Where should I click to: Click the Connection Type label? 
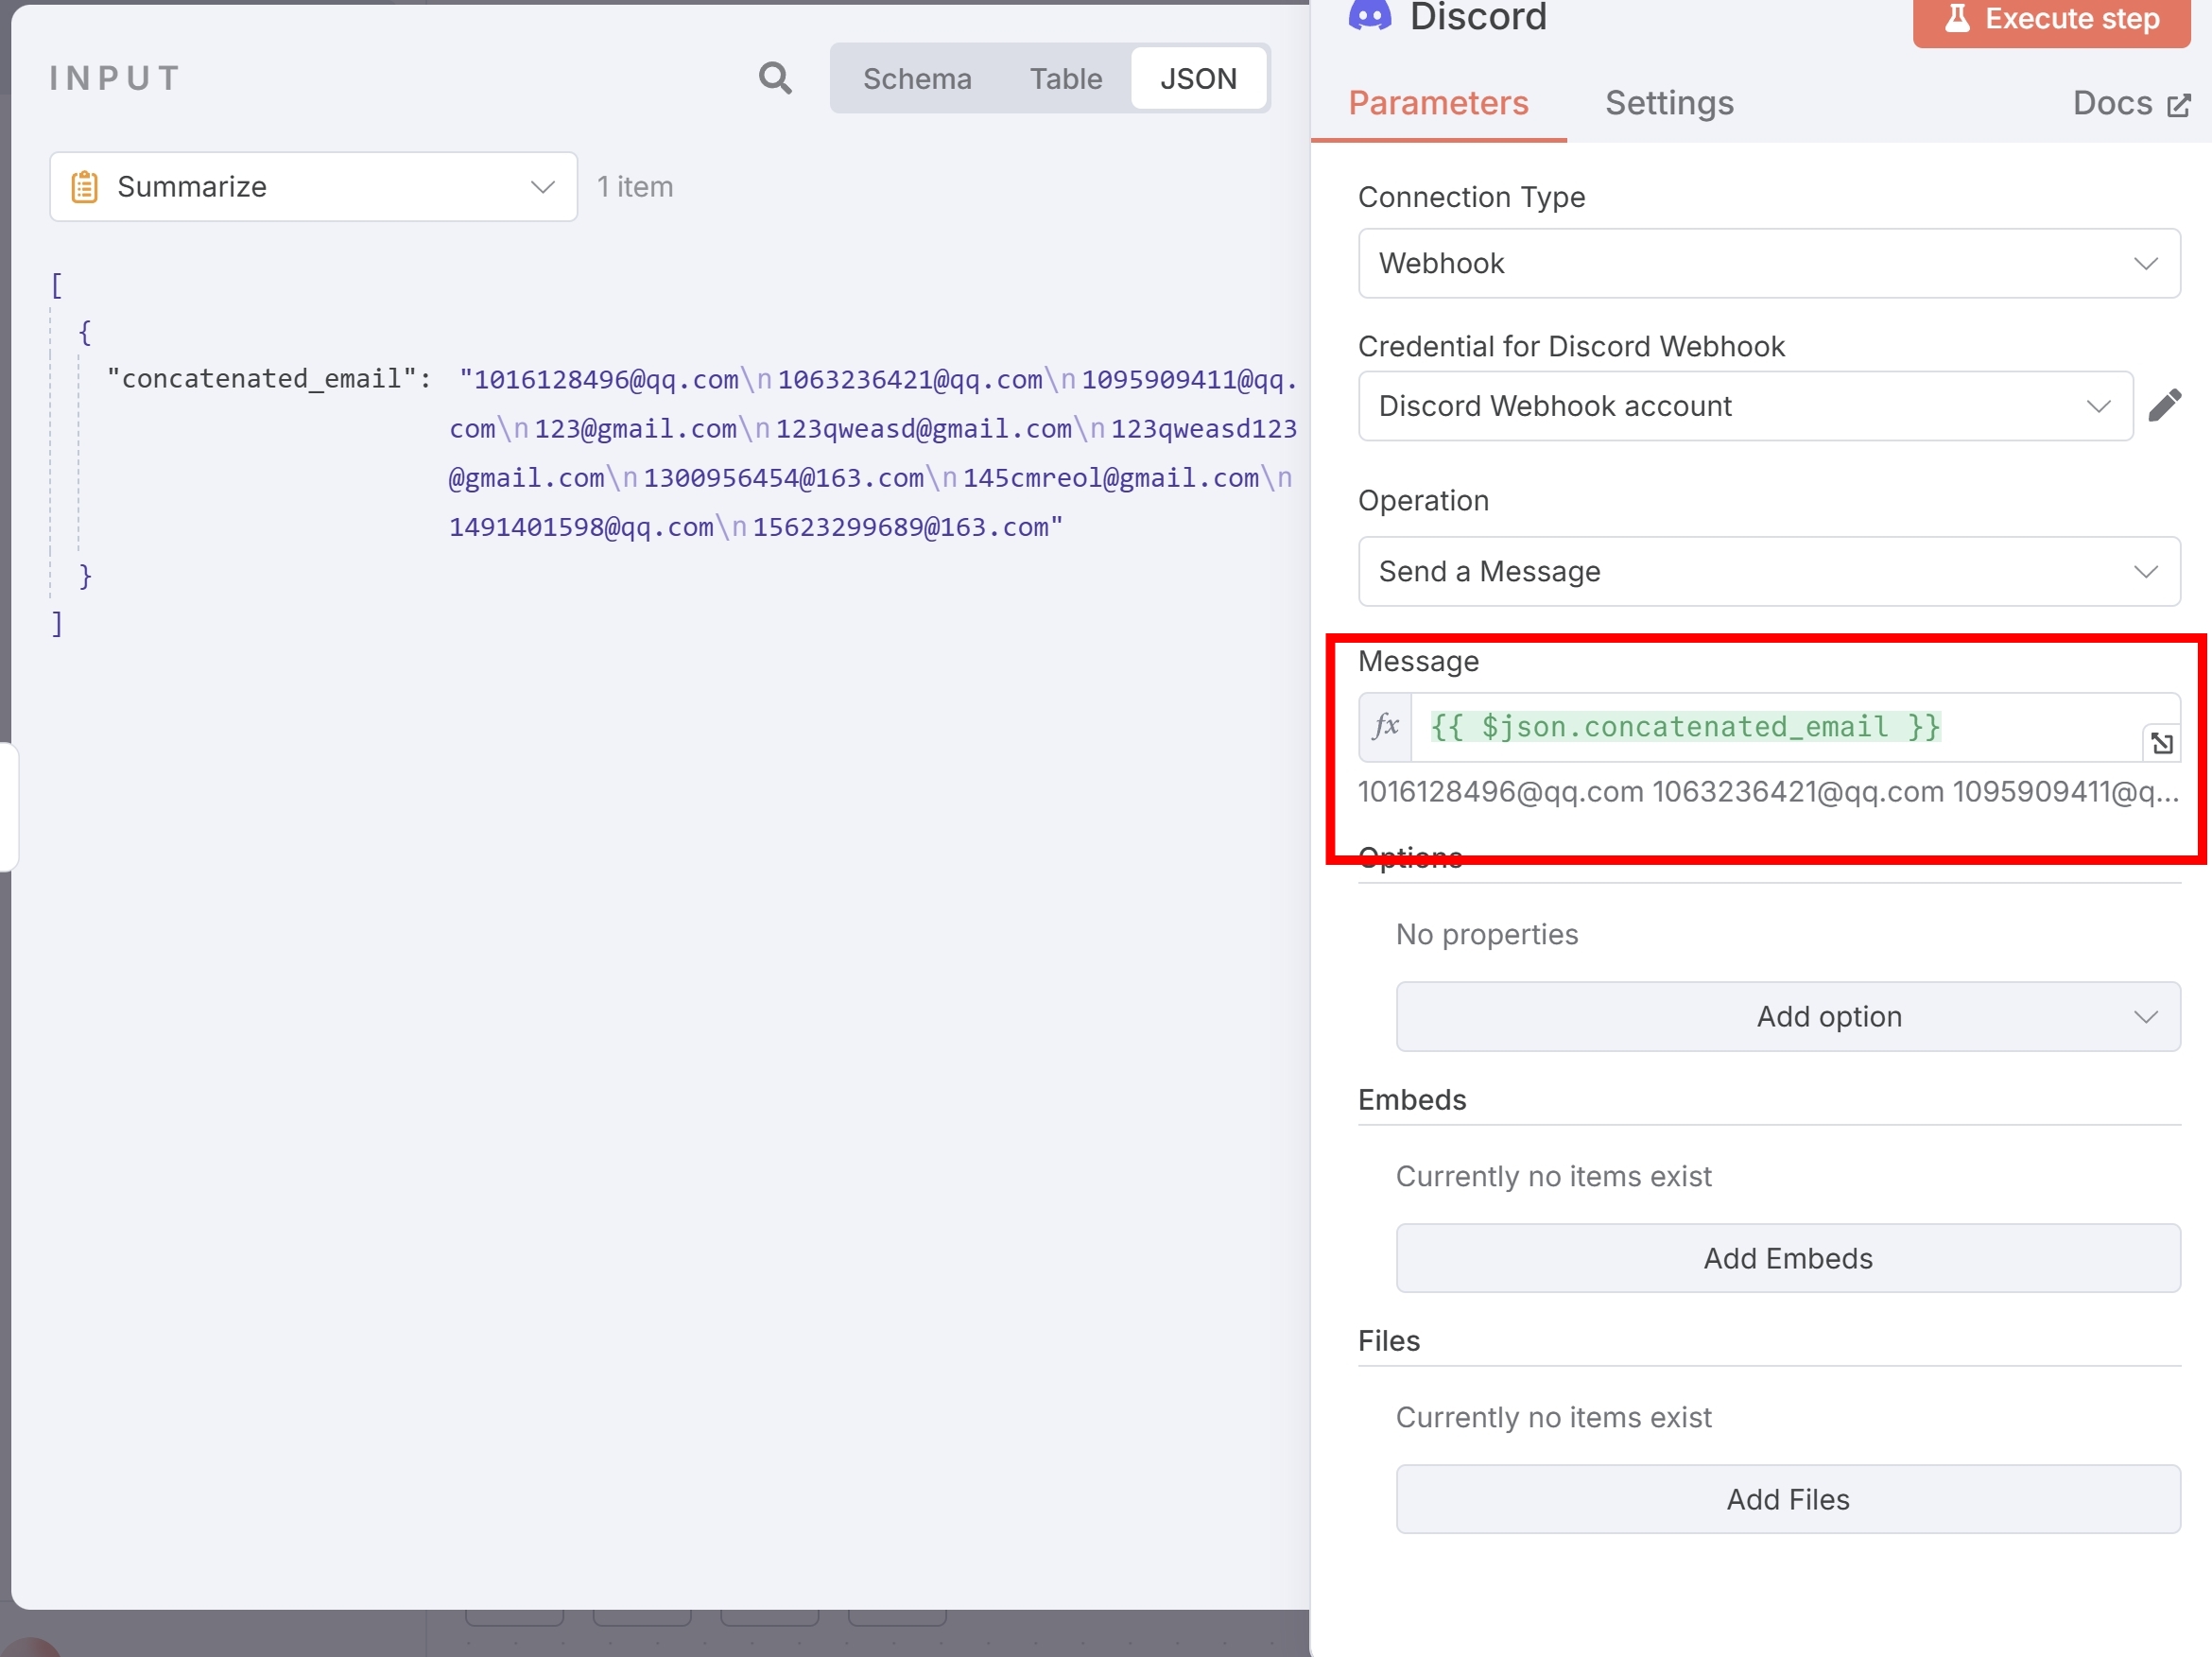pos(1471,197)
